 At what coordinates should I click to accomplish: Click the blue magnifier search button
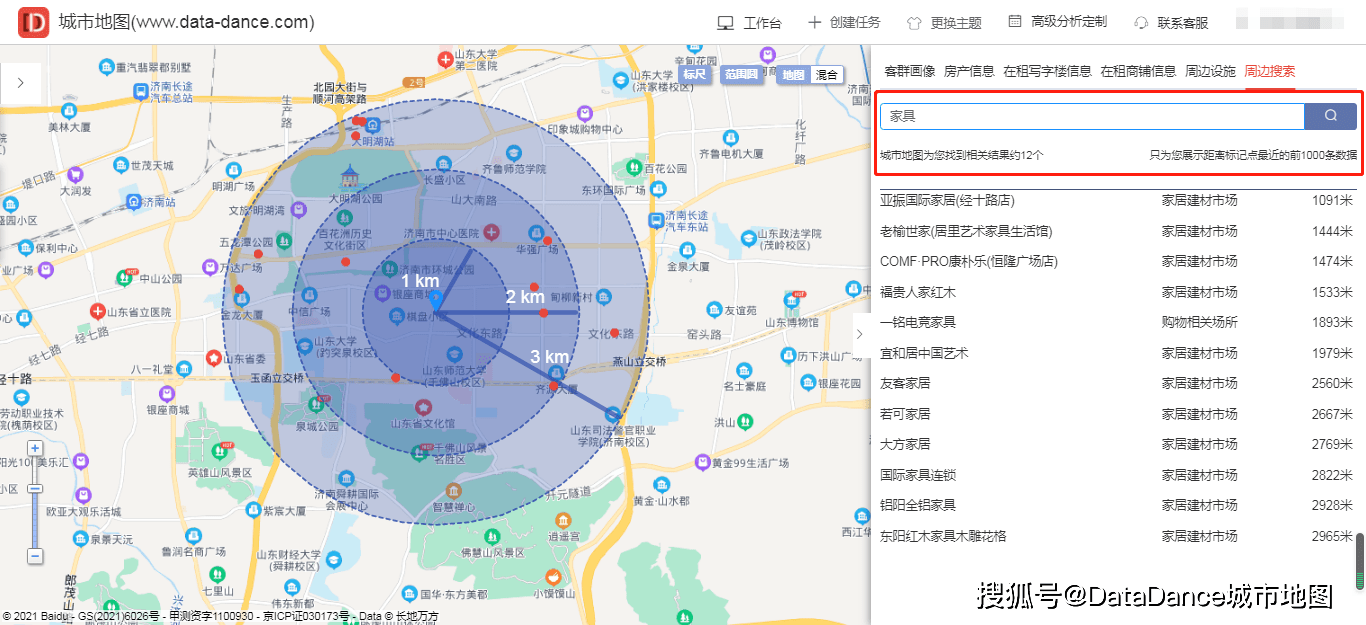(1331, 116)
